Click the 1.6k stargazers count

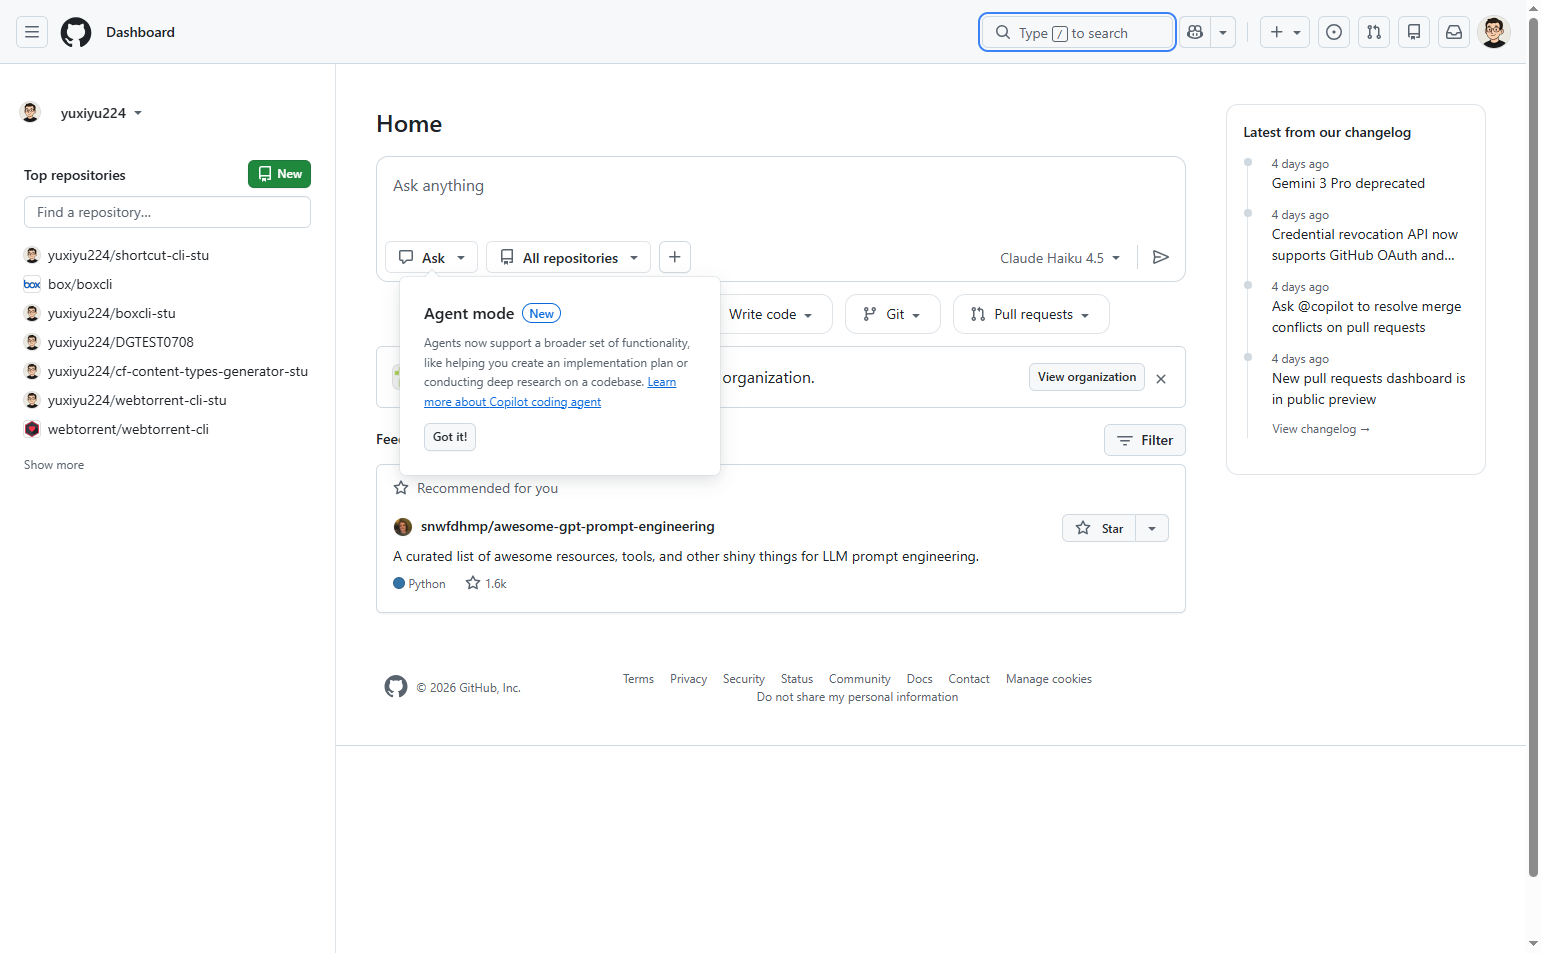click(486, 584)
